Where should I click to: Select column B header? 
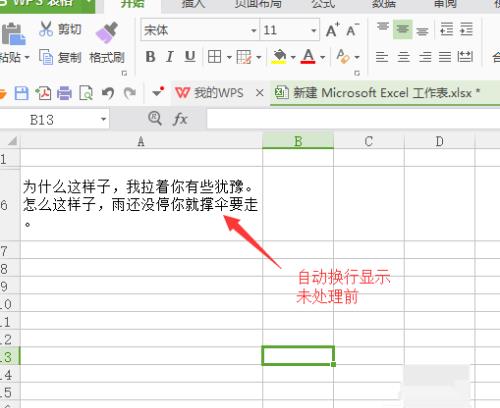coord(298,141)
